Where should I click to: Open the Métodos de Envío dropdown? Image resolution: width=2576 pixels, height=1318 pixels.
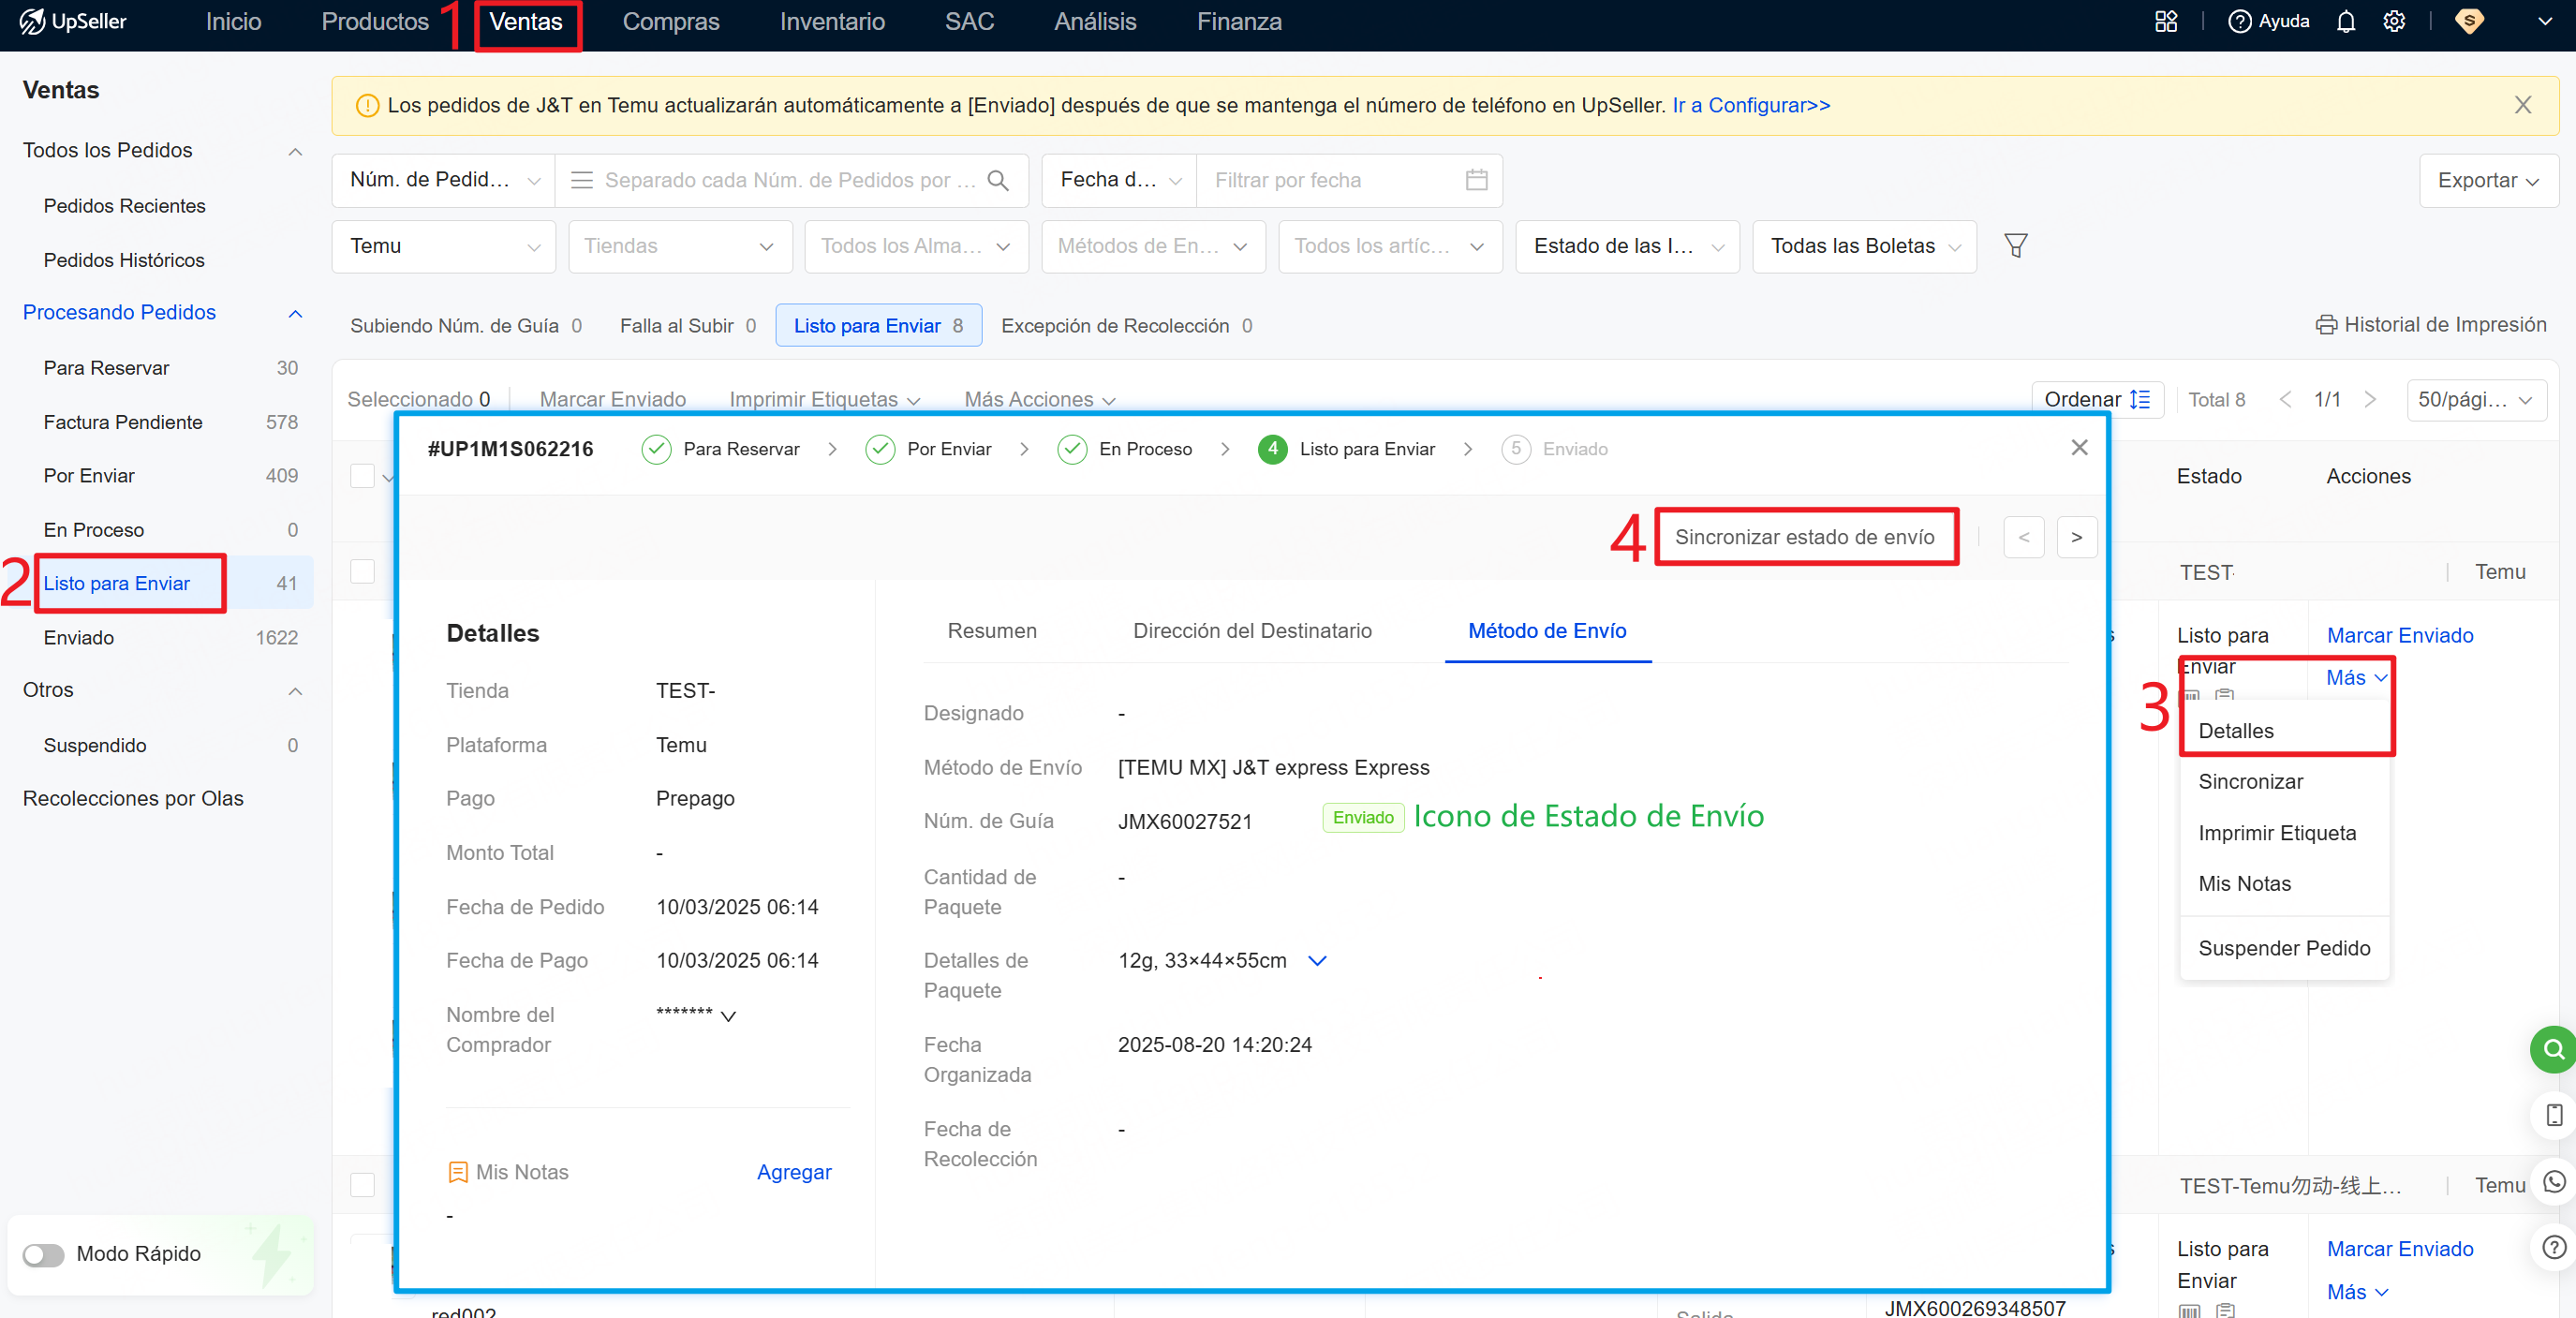click(x=1153, y=246)
